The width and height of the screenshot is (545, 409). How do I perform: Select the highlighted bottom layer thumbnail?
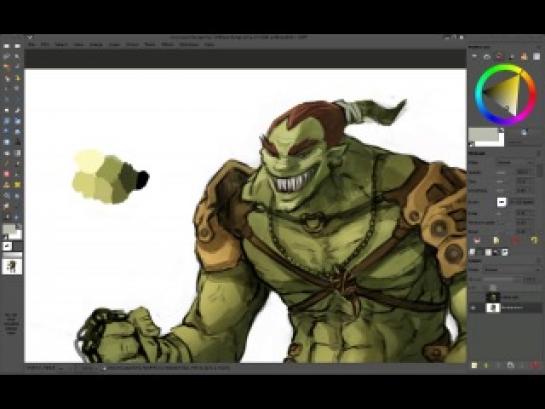coord(493,308)
